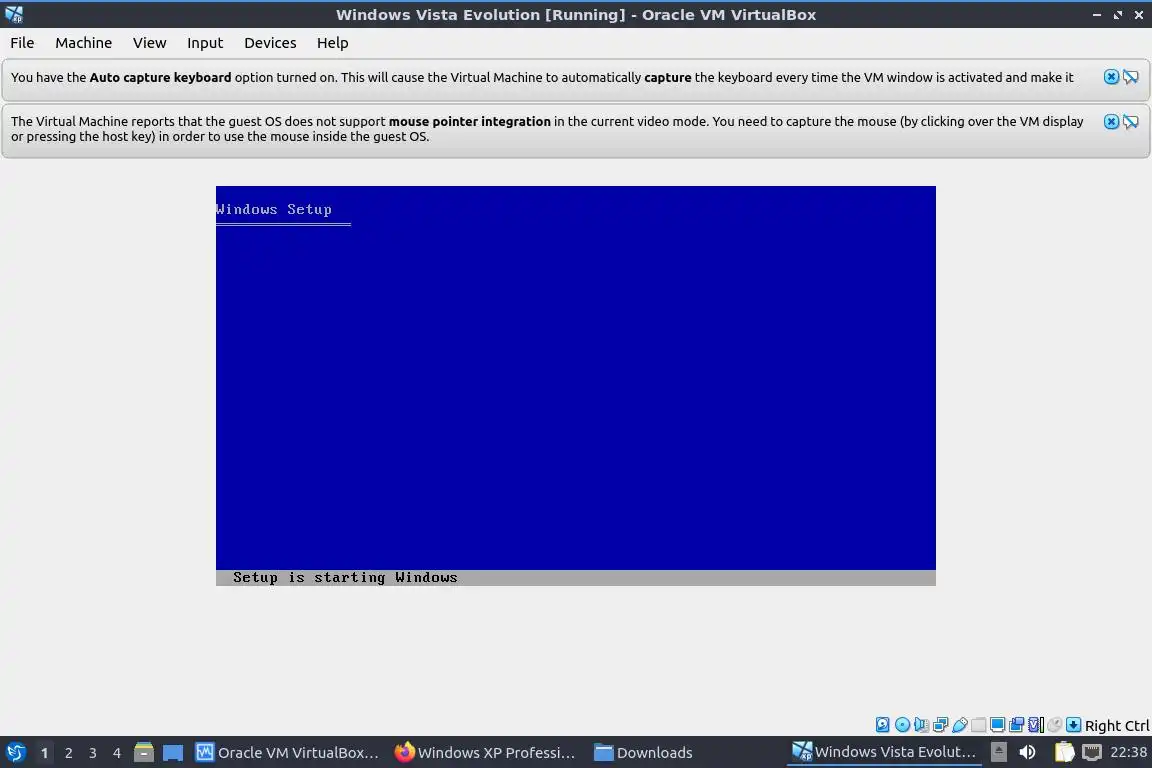Viewport: 1152px width, 768px height.
Task: Switch to workspace 3
Action: pyautogui.click(x=93, y=753)
